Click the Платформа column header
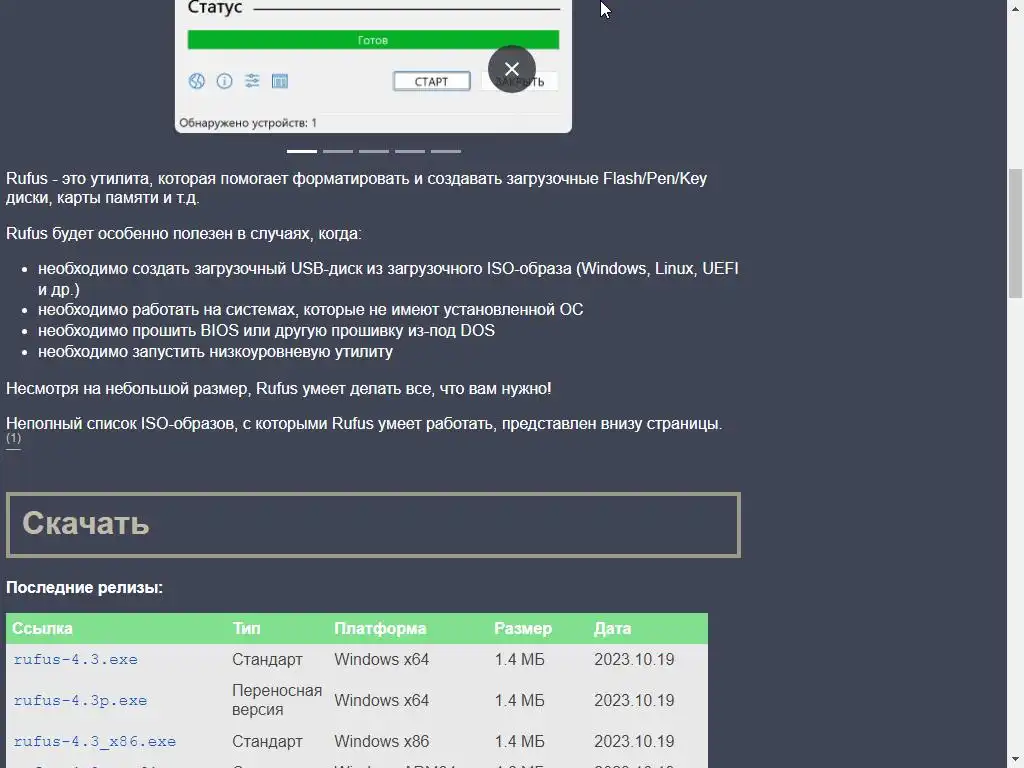This screenshot has height=768, width=1024. click(x=380, y=628)
